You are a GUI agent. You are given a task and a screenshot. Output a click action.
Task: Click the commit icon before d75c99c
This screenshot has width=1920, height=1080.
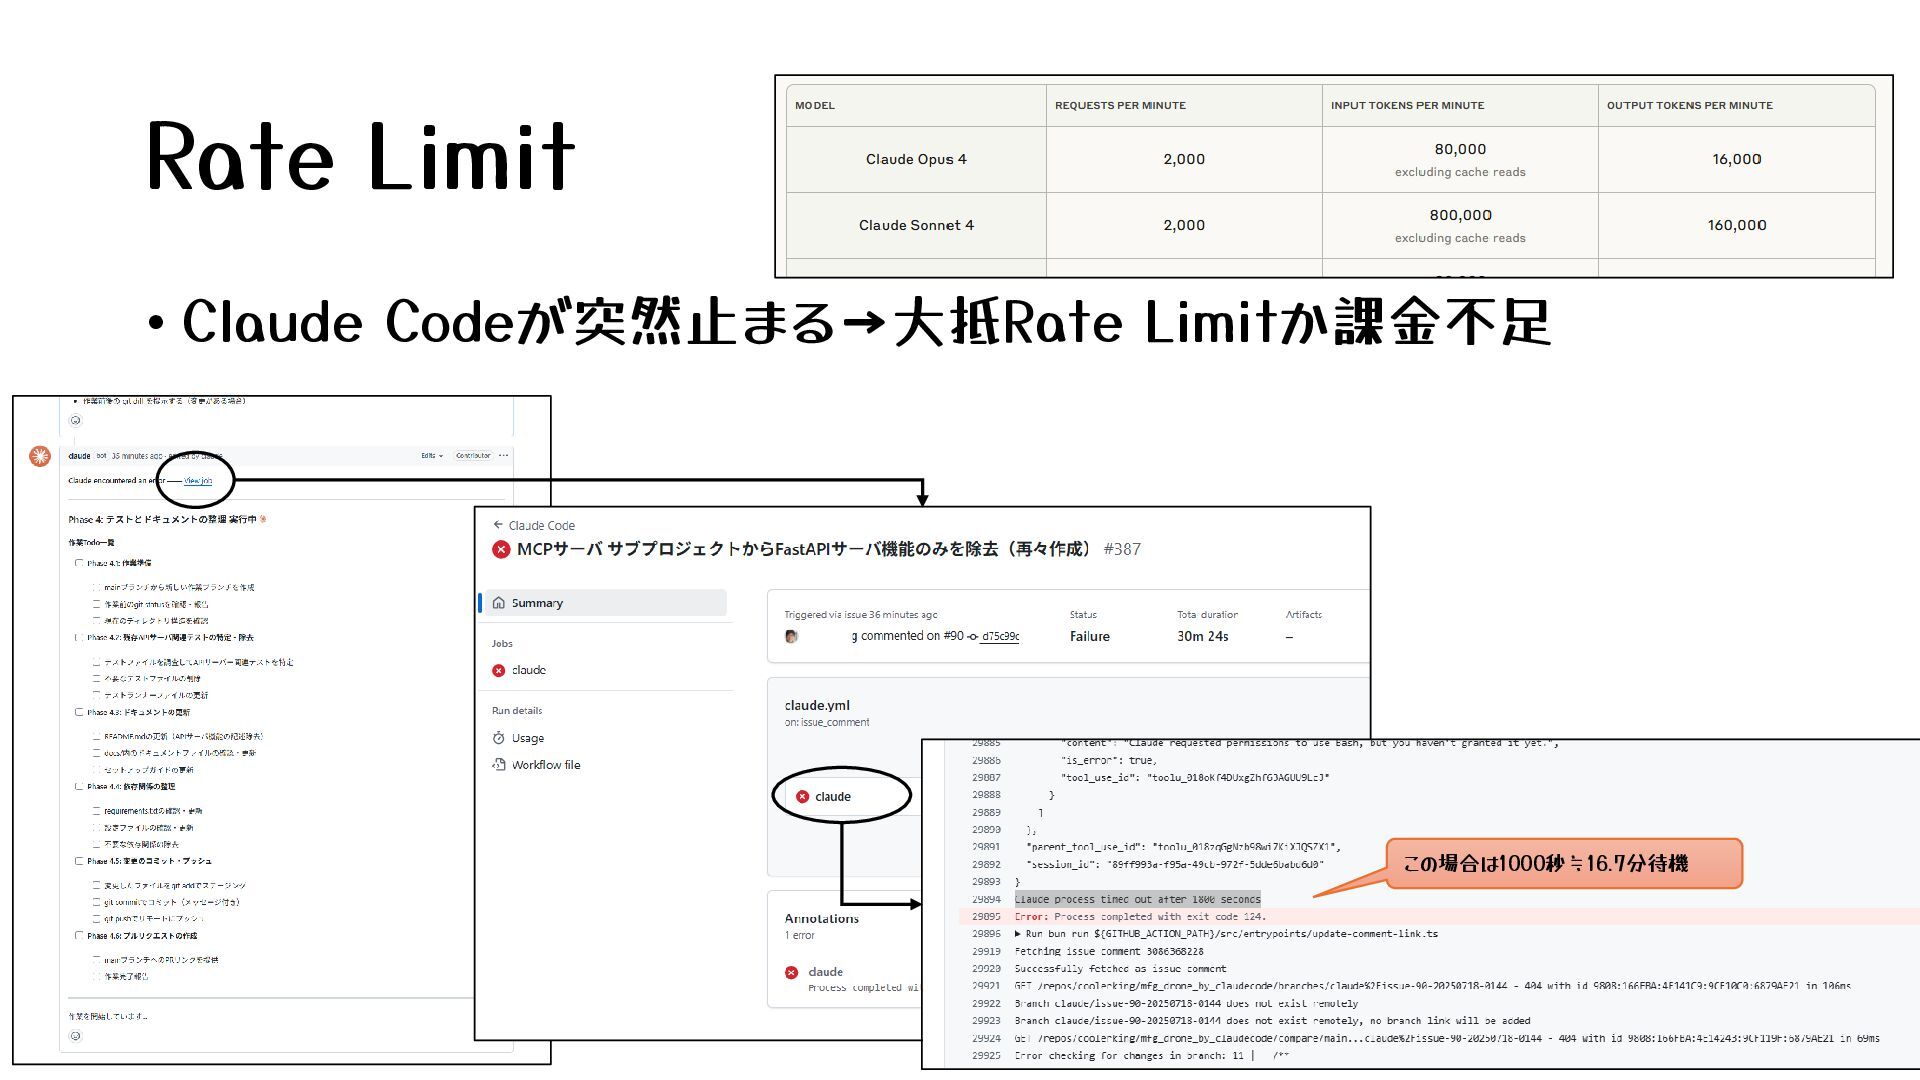coord(972,637)
